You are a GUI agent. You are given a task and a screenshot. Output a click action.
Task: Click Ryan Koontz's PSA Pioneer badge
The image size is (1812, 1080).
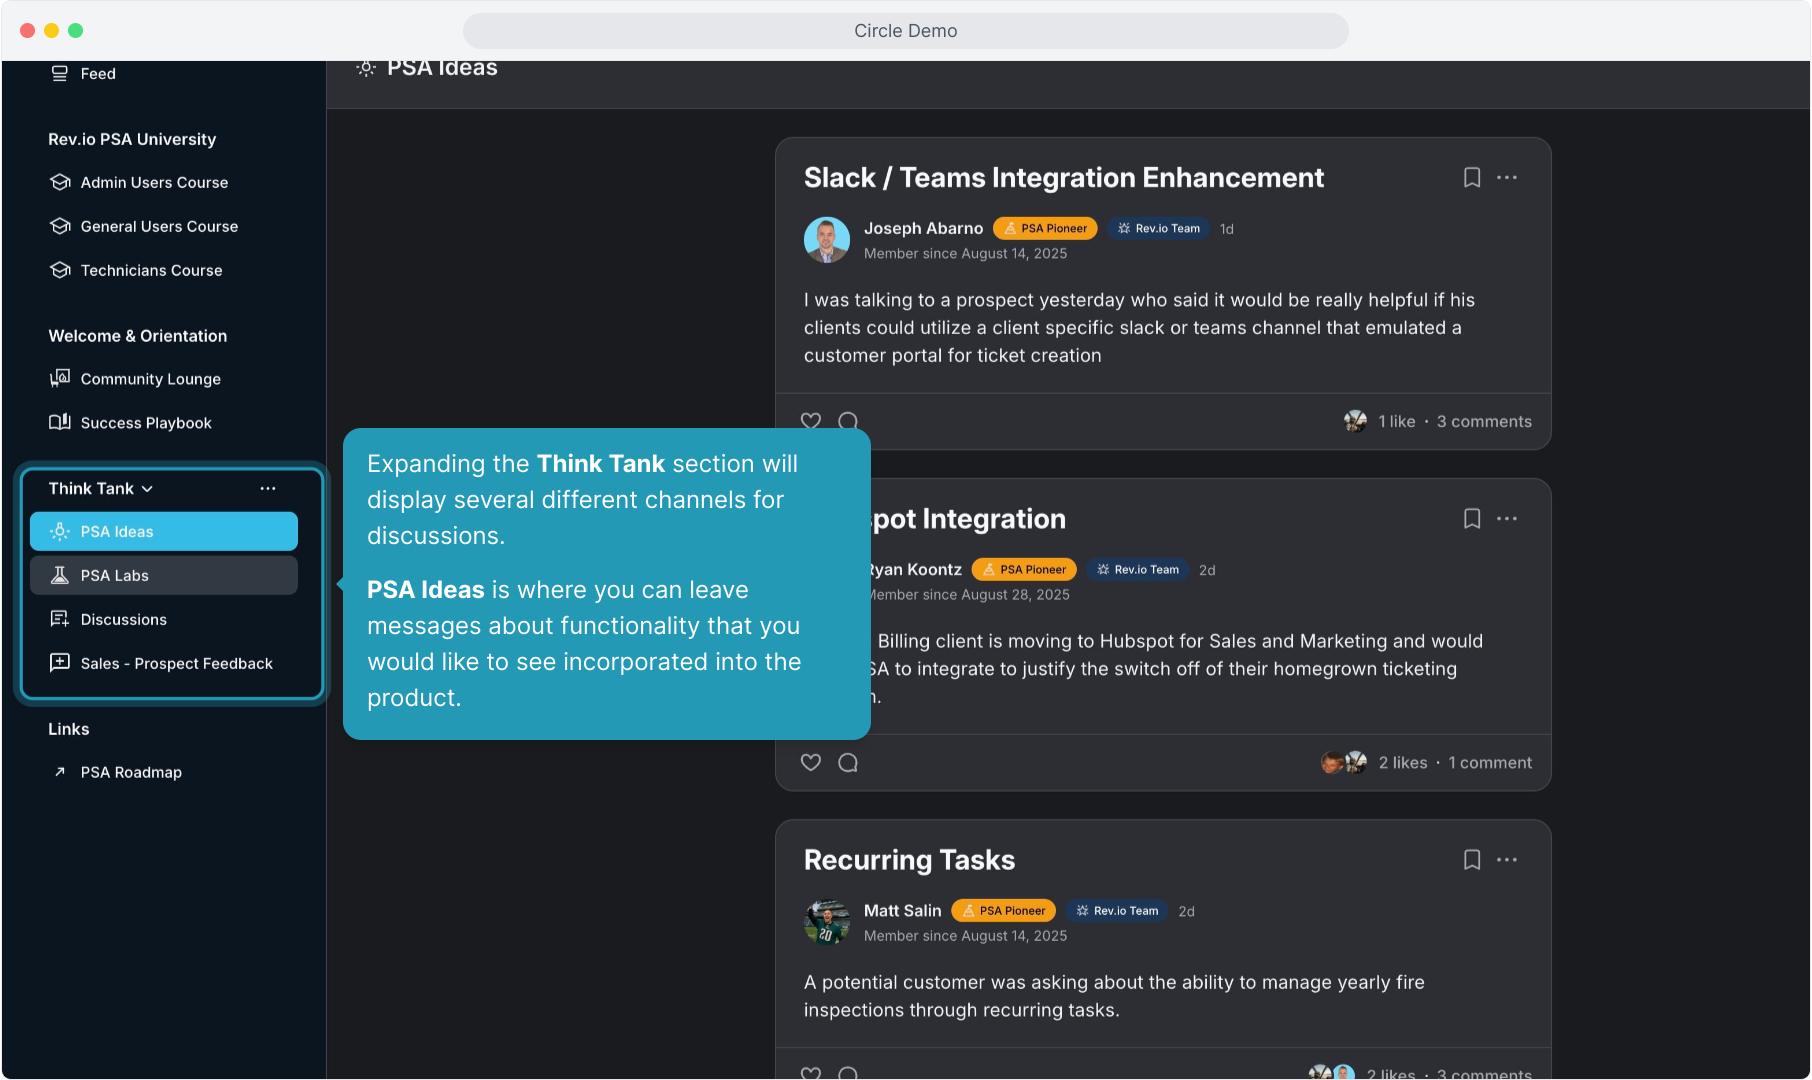(x=1024, y=570)
